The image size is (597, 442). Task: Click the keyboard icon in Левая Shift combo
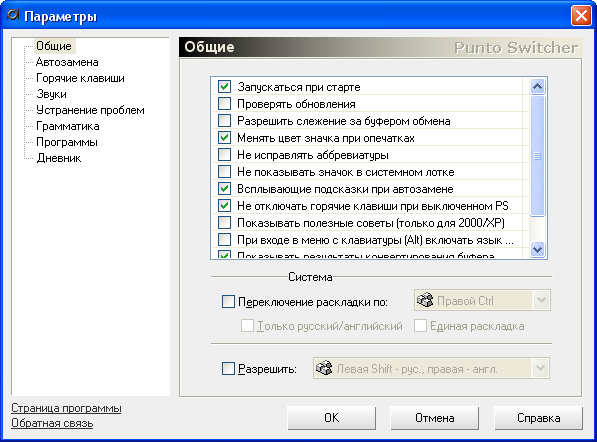(x=324, y=368)
